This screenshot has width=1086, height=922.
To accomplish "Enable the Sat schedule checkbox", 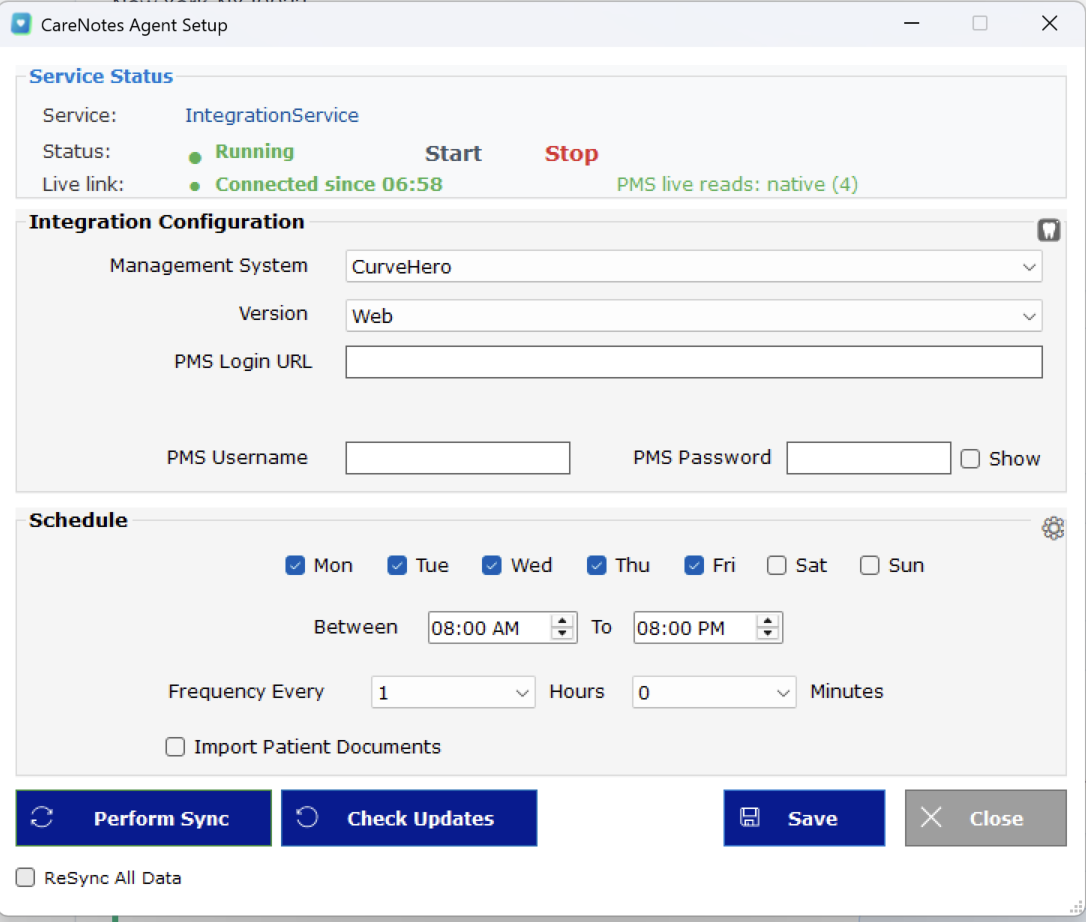I will click(776, 565).
